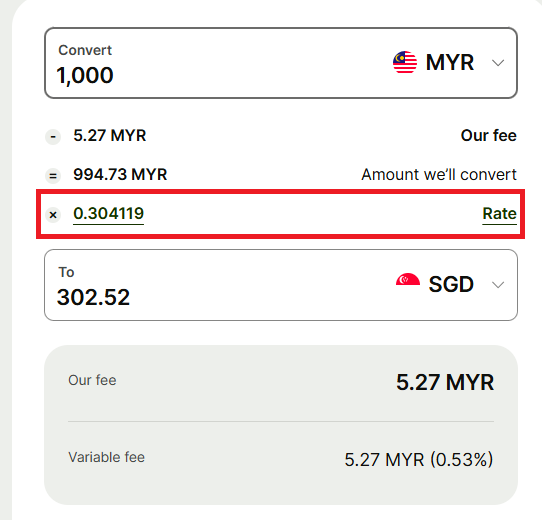Open the underlined 0.304119 rate link

click(x=109, y=214)
